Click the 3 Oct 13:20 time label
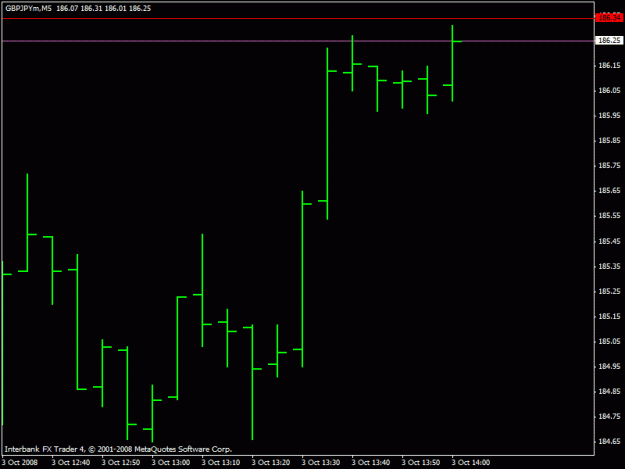625x469 pixels. (271, 463)
